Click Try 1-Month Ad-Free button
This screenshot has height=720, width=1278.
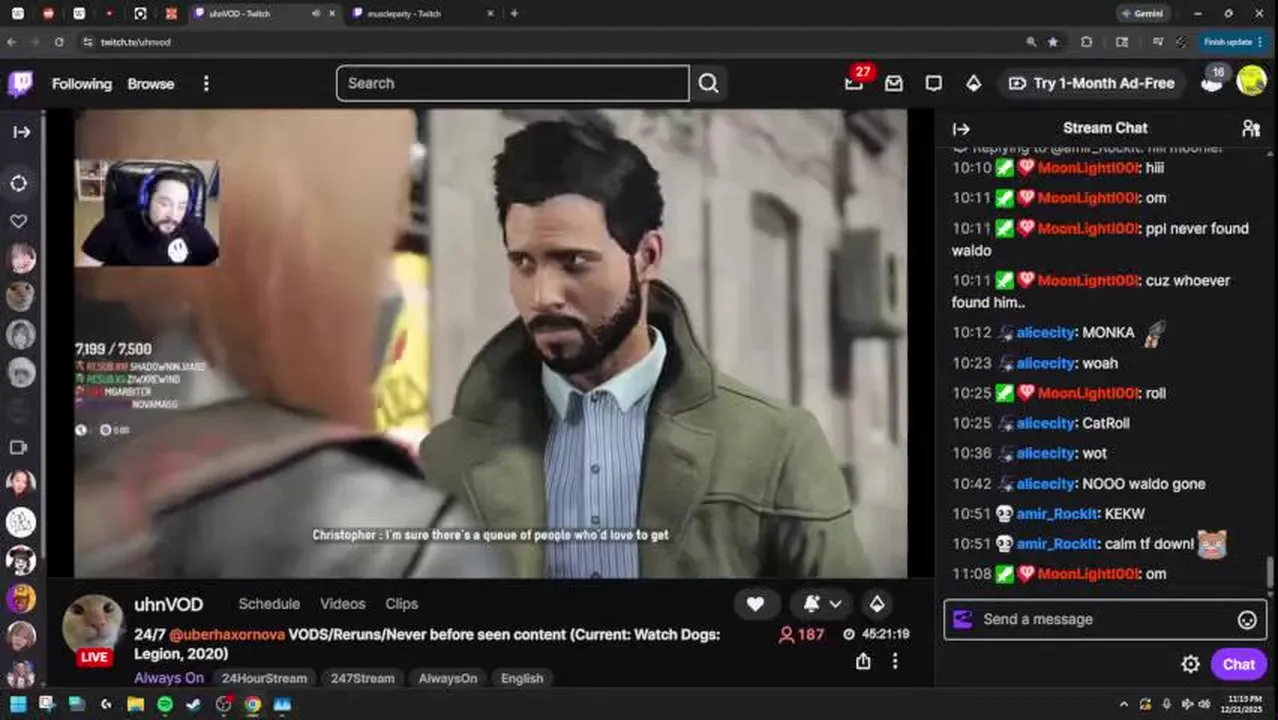pos(1091,84)
